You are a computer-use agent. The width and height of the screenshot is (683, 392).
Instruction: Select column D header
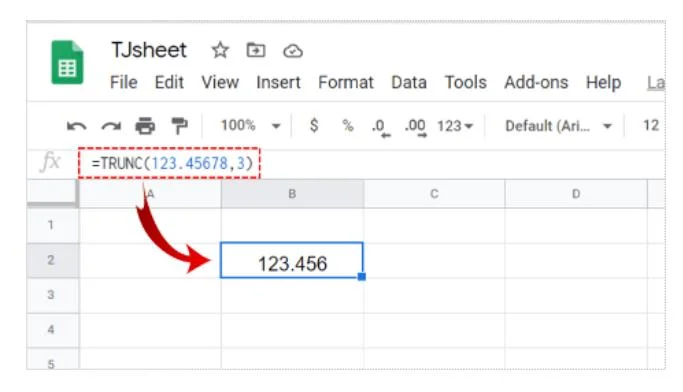tap(576, 194)
